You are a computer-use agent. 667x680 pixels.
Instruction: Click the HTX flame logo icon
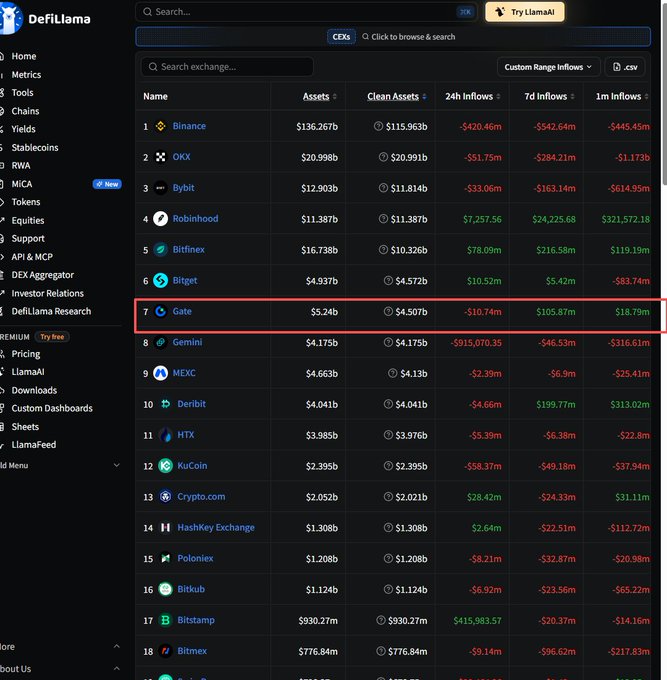click(165, 435)
